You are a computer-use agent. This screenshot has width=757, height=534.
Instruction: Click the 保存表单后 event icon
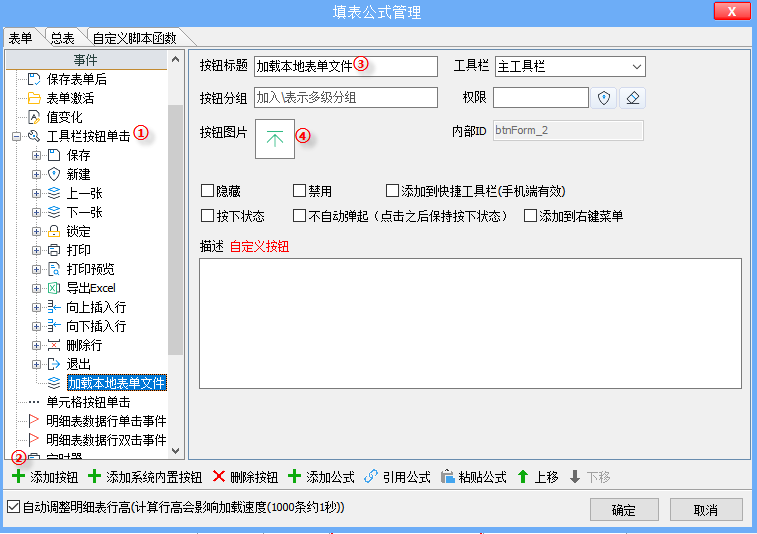click(x=34, y=79)
